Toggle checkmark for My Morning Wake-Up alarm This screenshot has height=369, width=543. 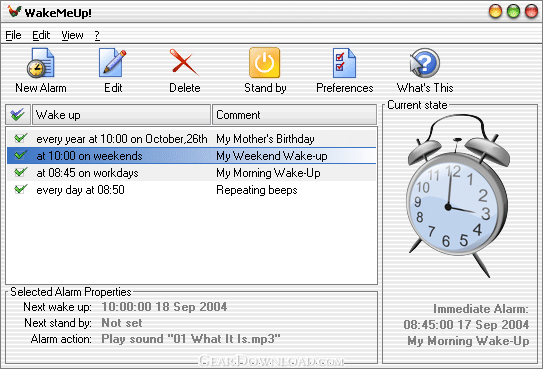[20, 172]
